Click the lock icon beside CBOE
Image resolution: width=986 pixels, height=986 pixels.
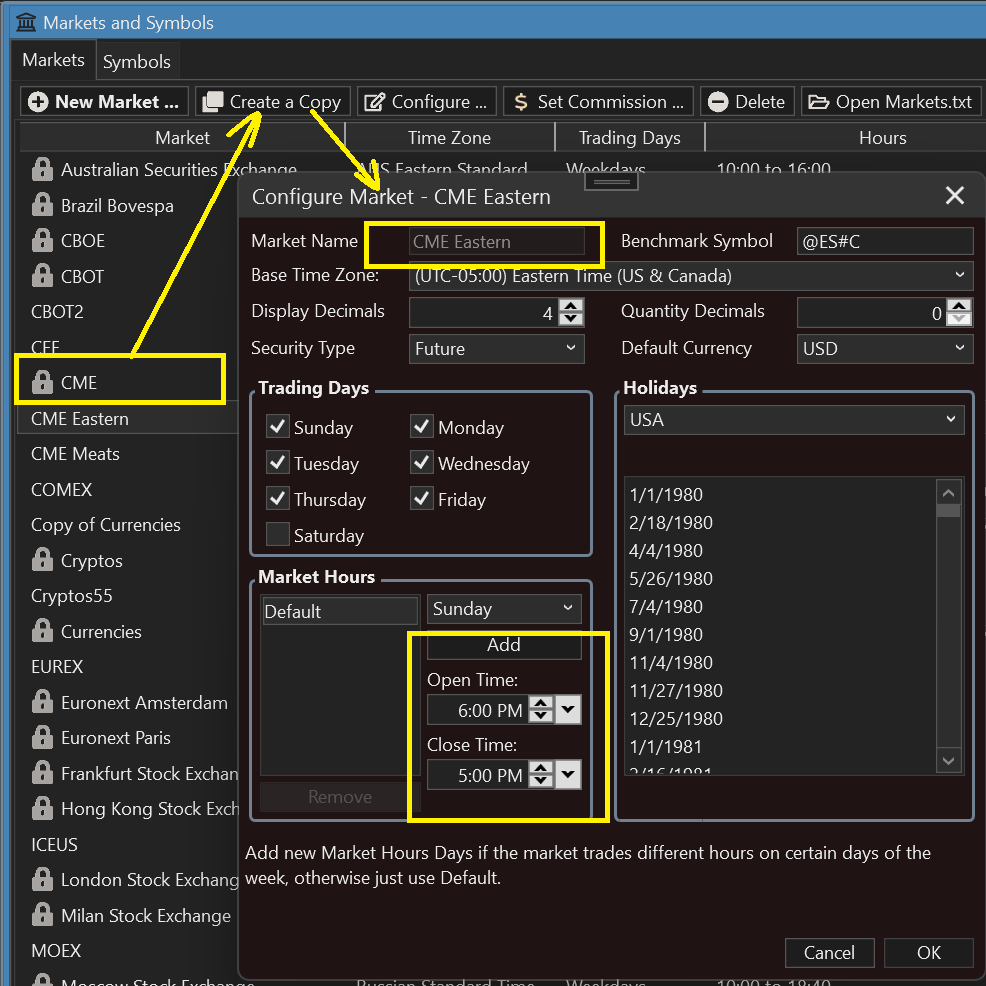click(42, 240)
